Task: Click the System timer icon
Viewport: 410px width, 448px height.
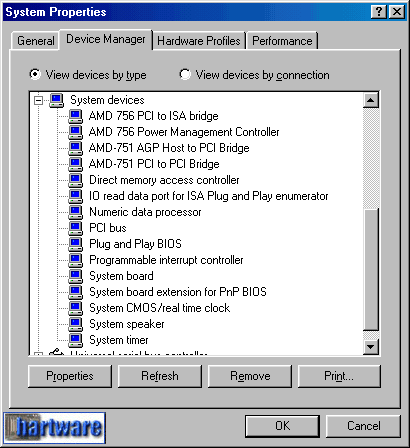Action: click(75, 340)
